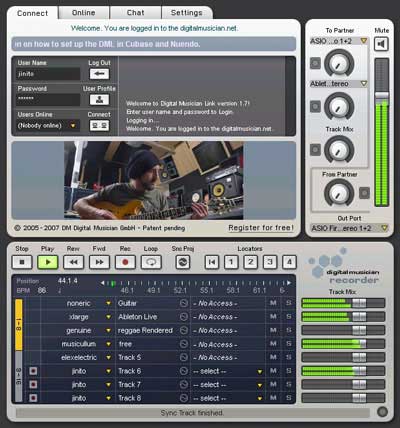
Task: Click the Stop transport button
Action: (22, 262)
